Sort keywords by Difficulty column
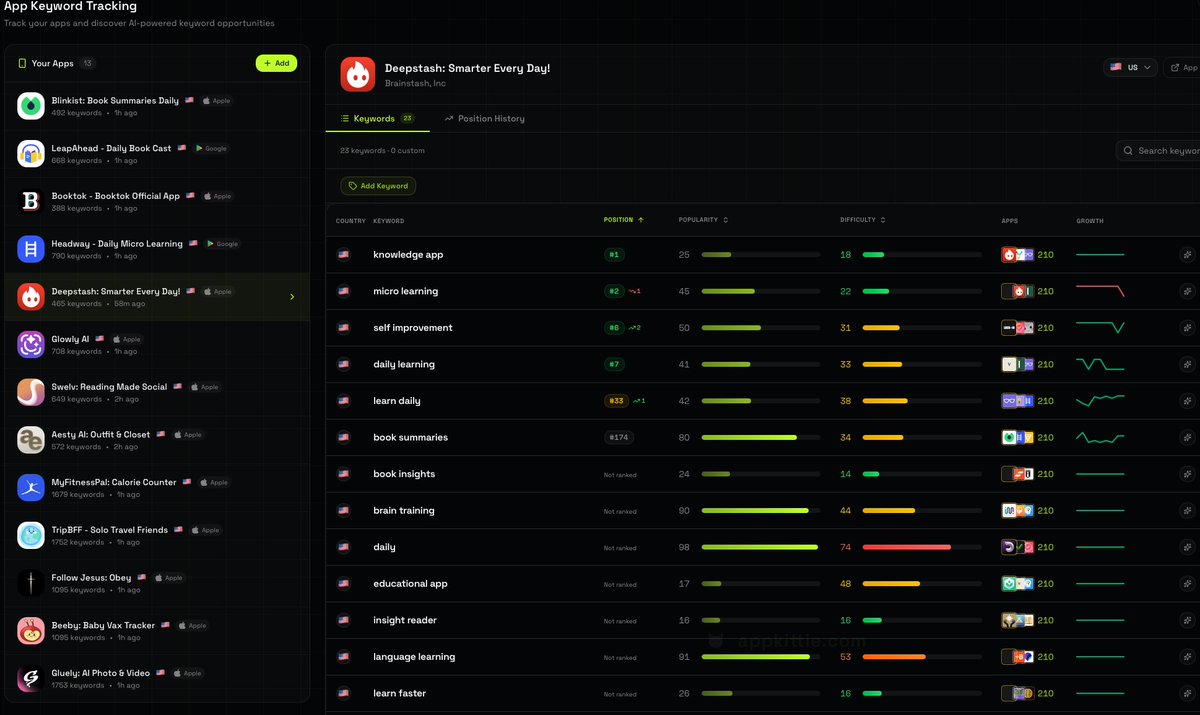1200x715 pixels. click(x=863, y=220)
